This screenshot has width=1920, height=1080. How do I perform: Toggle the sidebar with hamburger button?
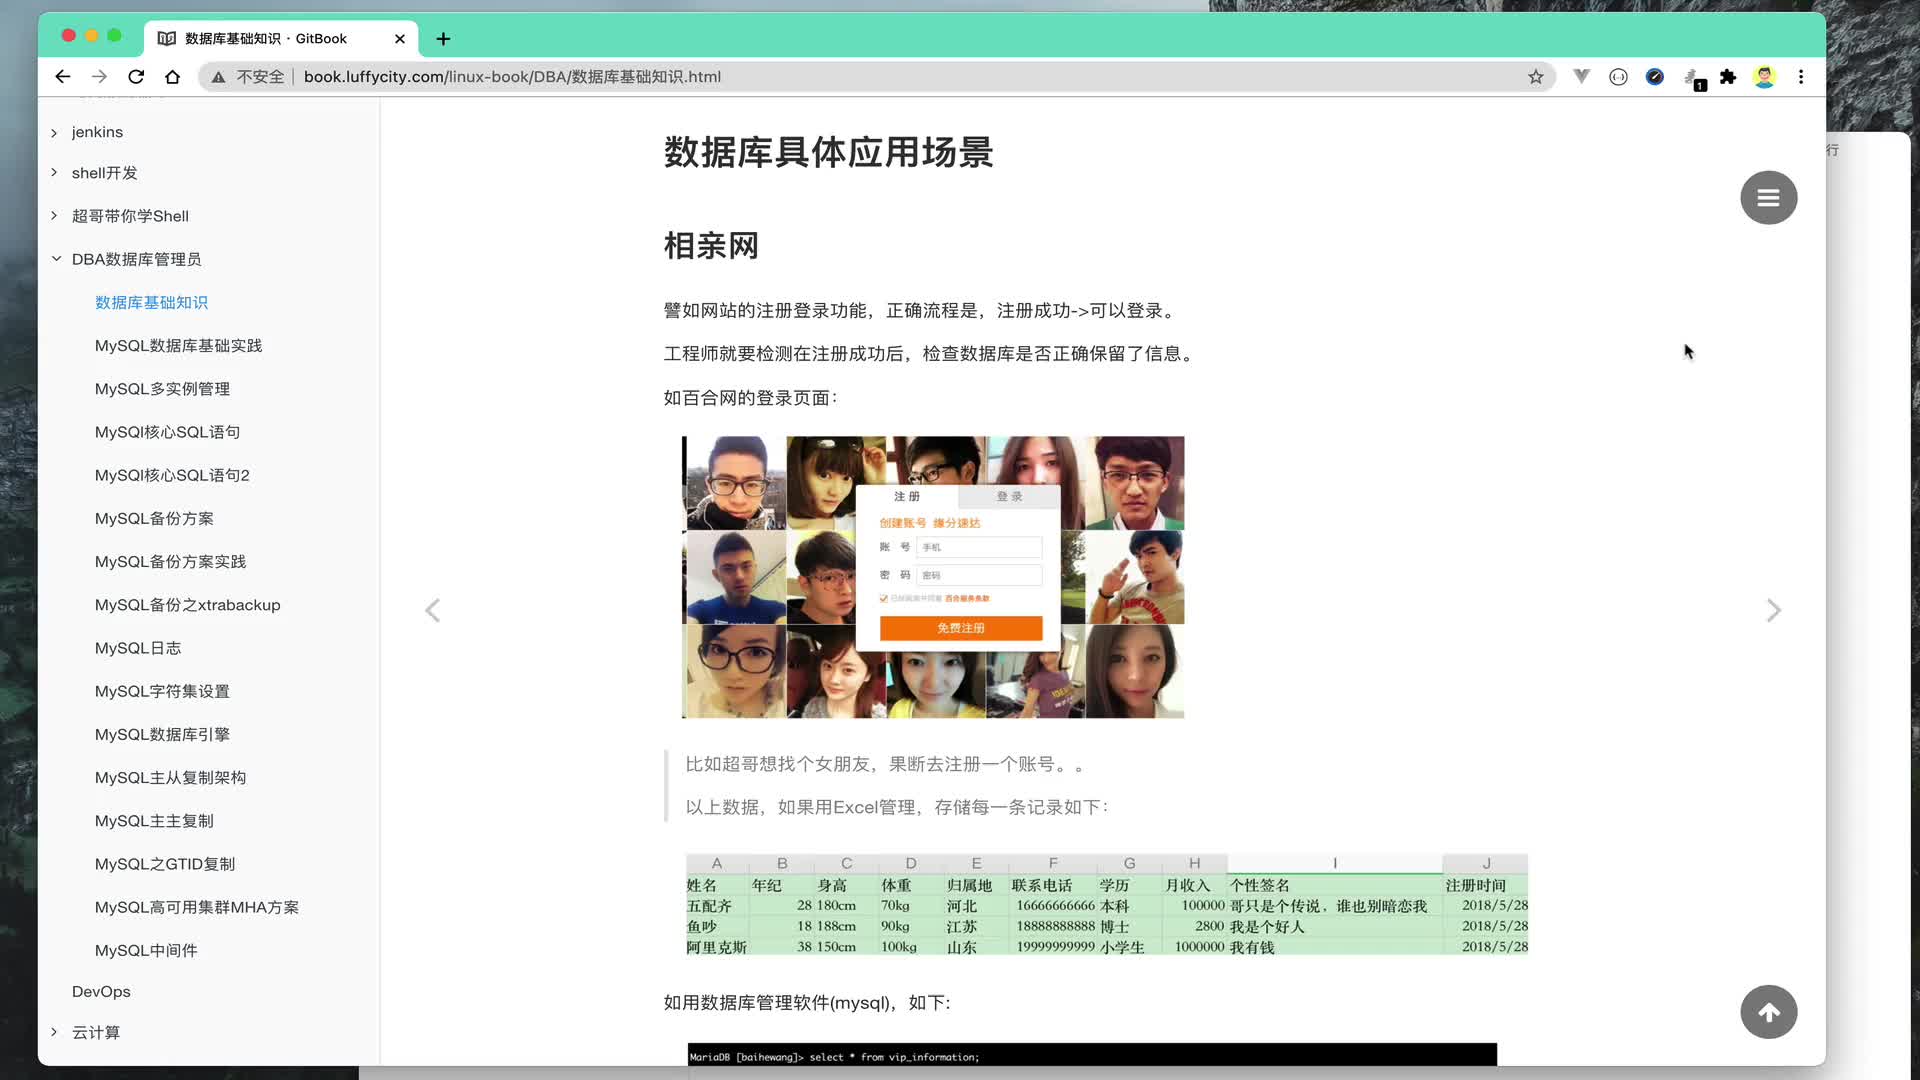(1768, 198)
